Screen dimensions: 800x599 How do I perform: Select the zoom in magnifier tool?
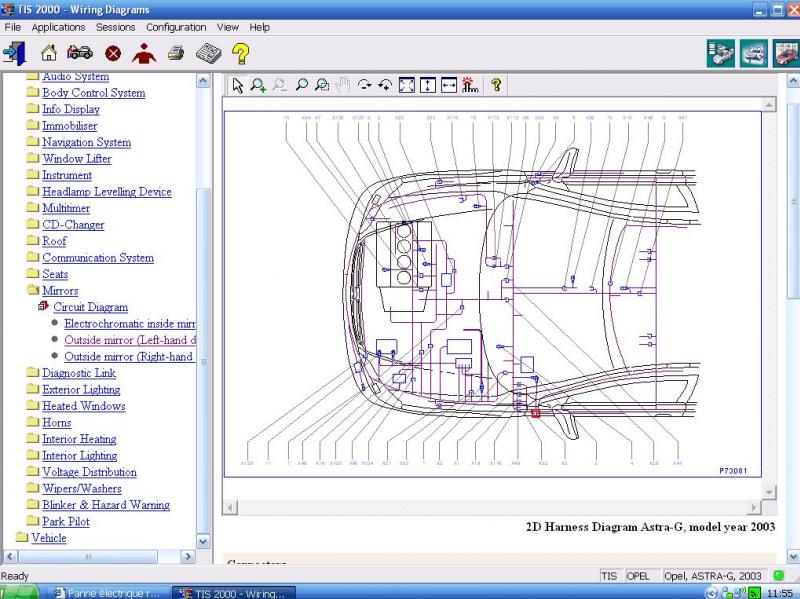(x=258, y=85)
